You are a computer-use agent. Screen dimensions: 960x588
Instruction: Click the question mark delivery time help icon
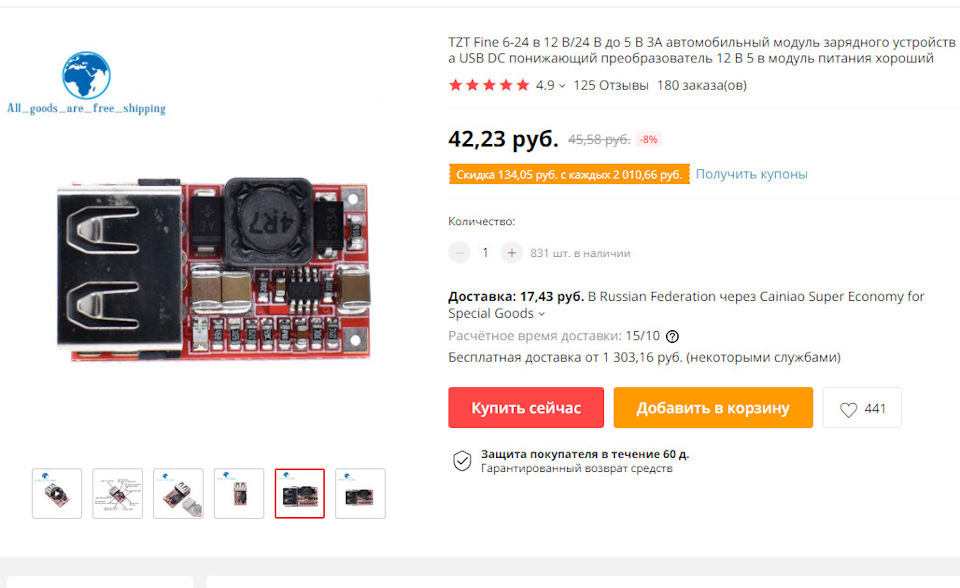coord(672,336)
